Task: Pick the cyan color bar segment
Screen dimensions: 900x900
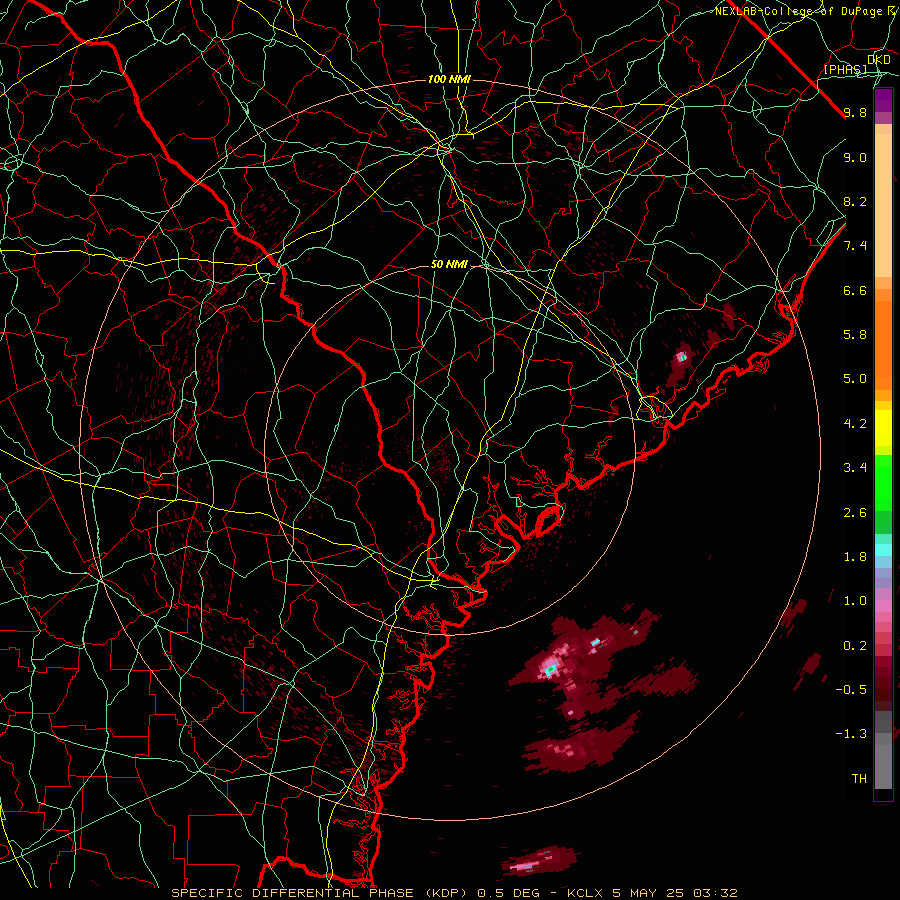Action: pos(883,550)
